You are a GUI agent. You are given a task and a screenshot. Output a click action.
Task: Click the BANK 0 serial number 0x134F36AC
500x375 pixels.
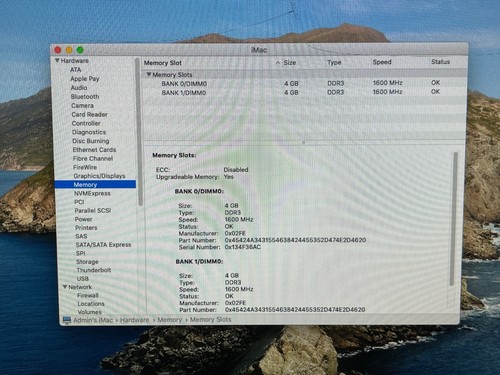tap(243, 247)
